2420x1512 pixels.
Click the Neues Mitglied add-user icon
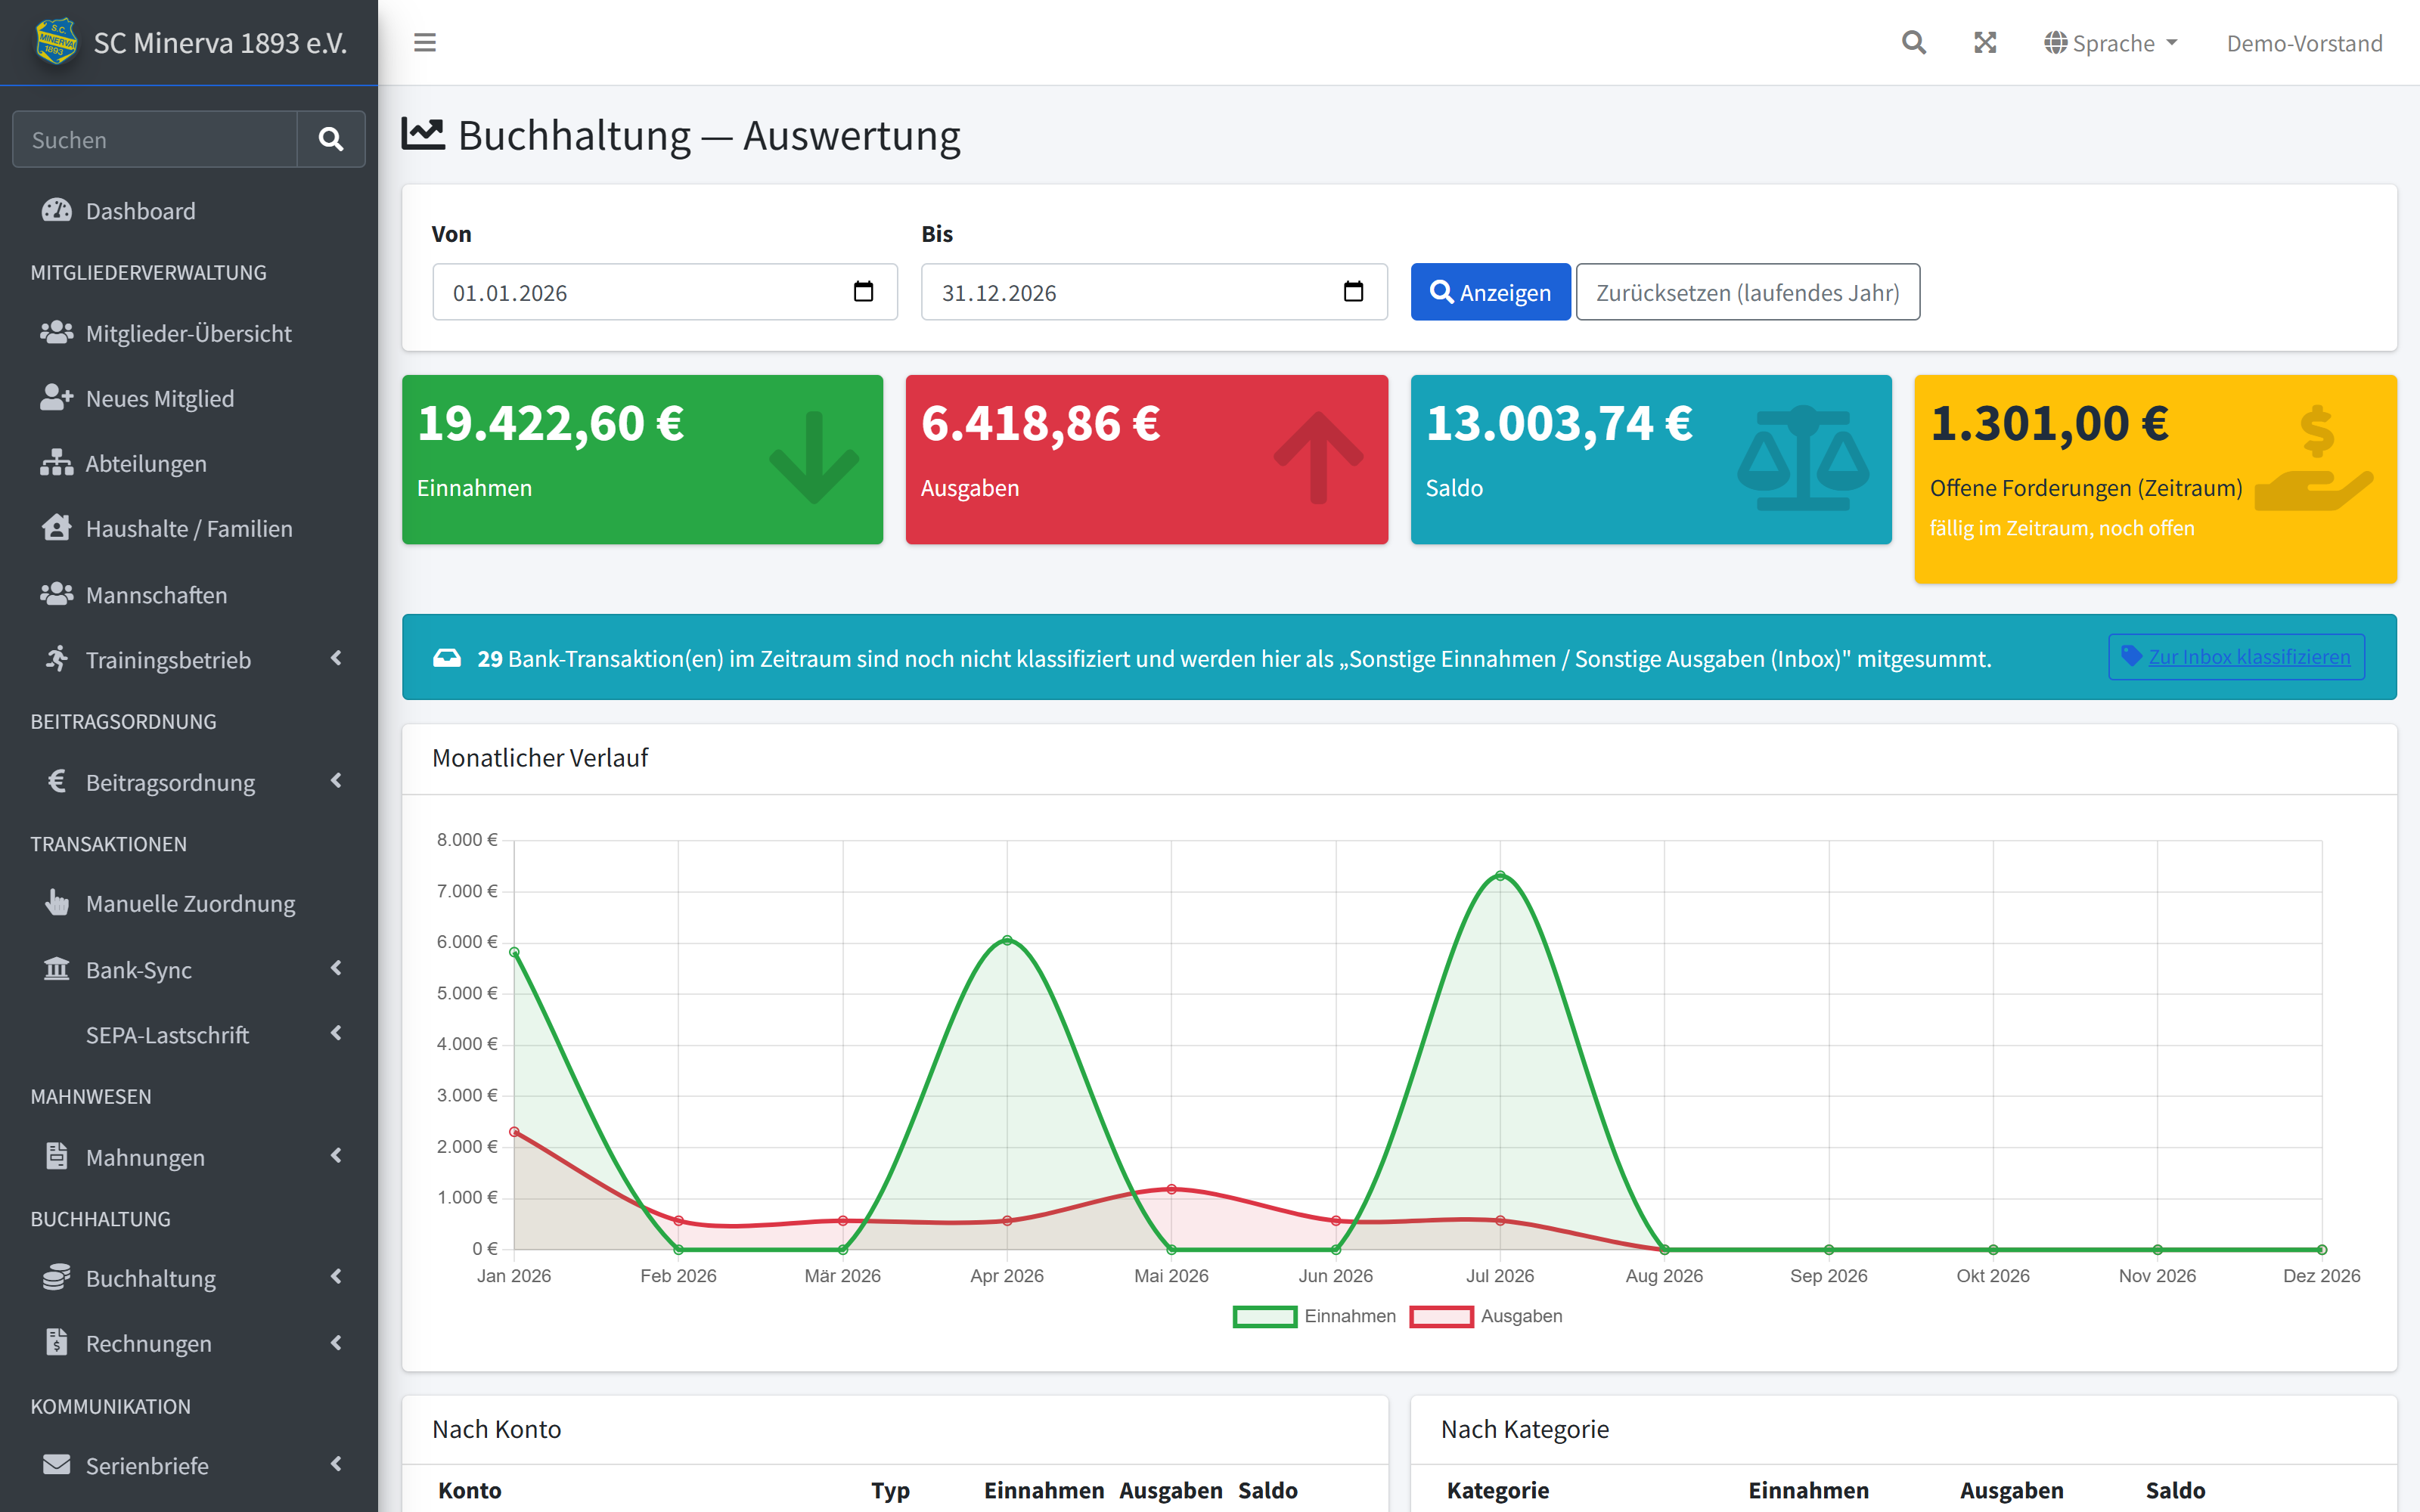[57, 398]
